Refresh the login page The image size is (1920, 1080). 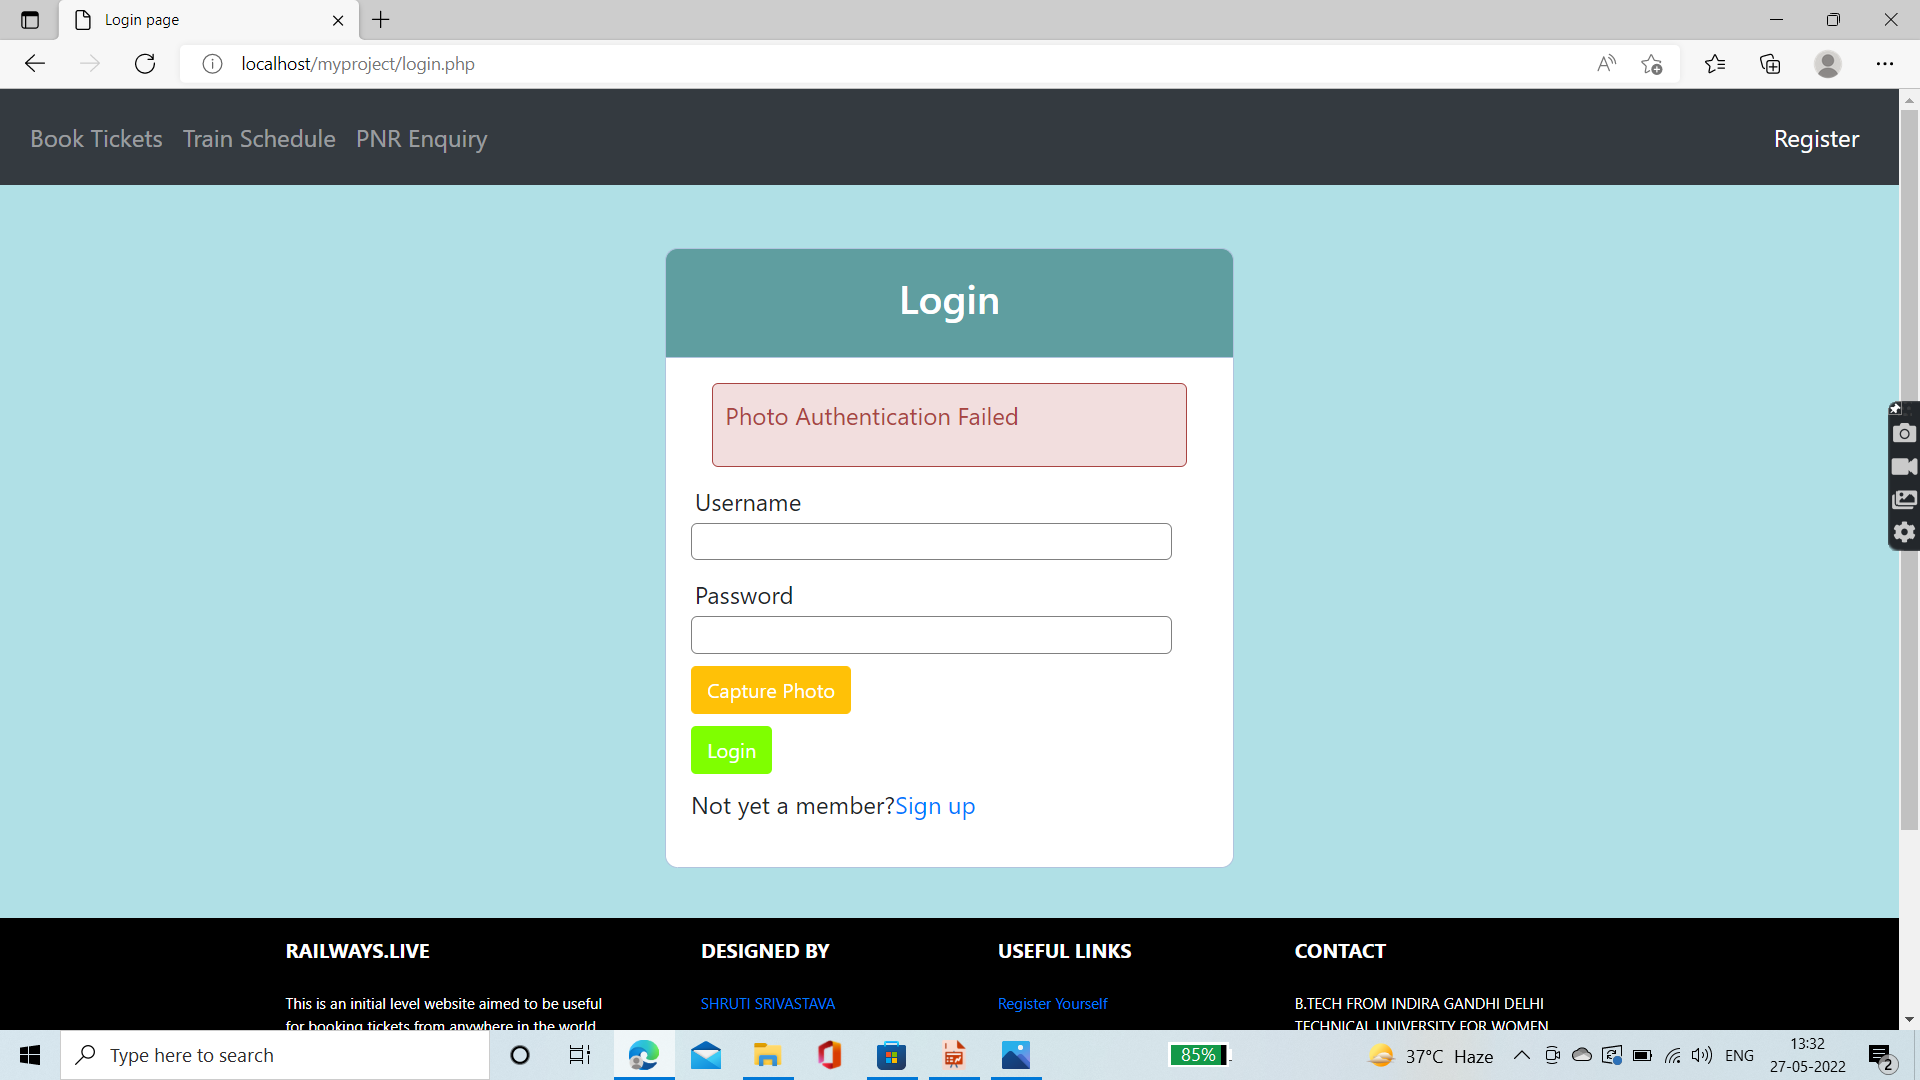click(144, 63)
